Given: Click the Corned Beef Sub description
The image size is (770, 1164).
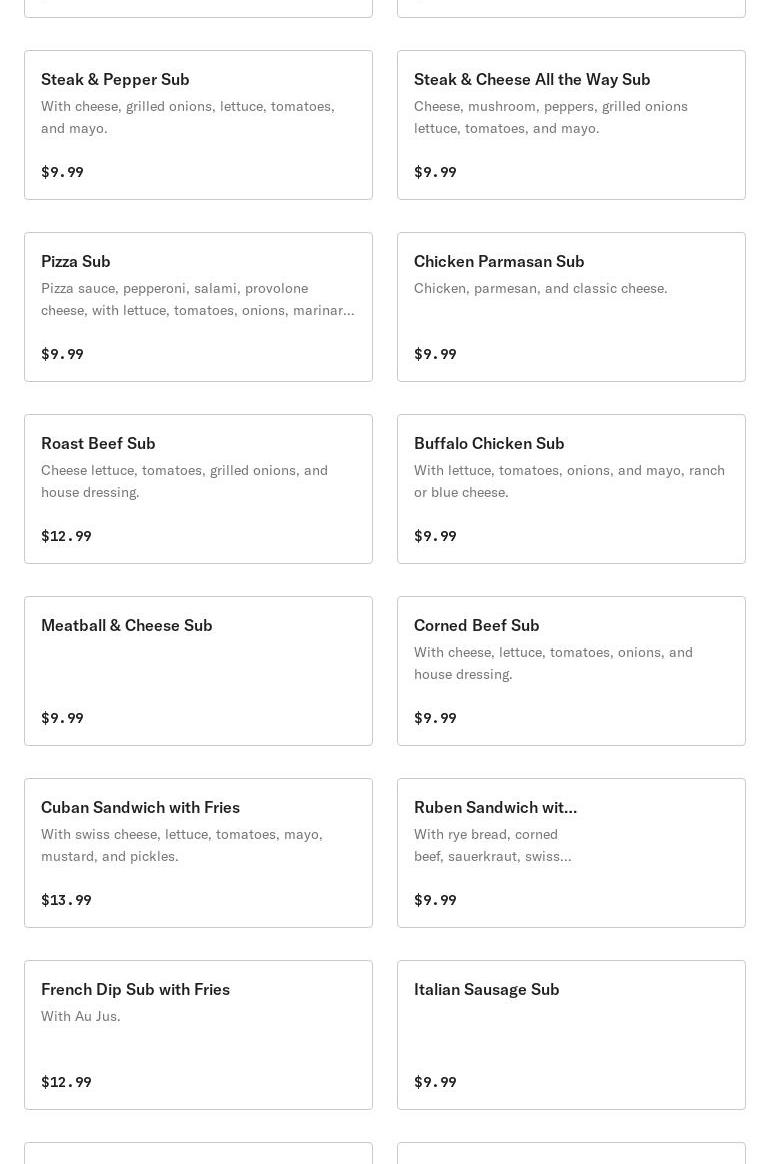Looking at the screenshot, I should [553, 663].
